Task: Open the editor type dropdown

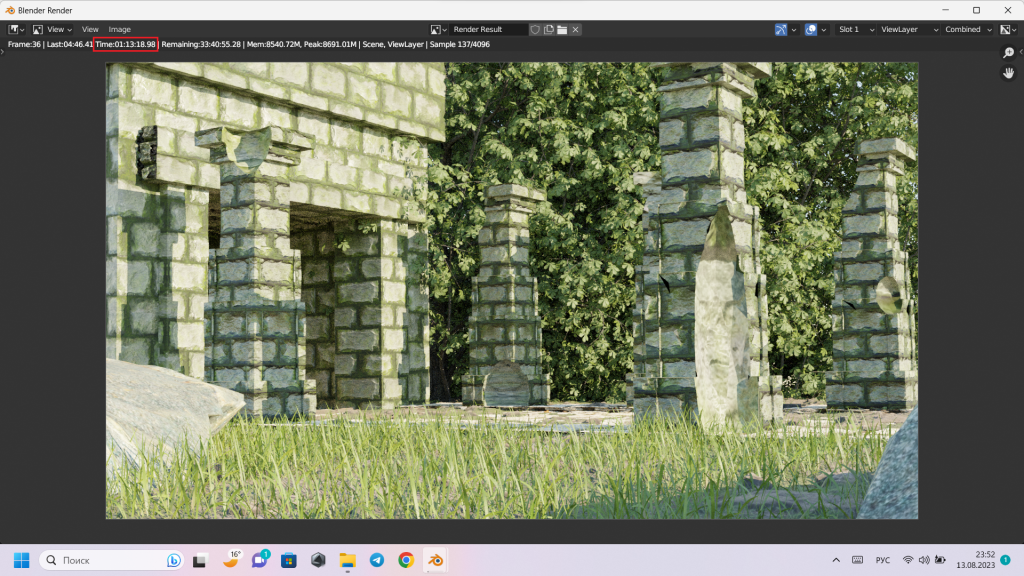Action: 17,30
